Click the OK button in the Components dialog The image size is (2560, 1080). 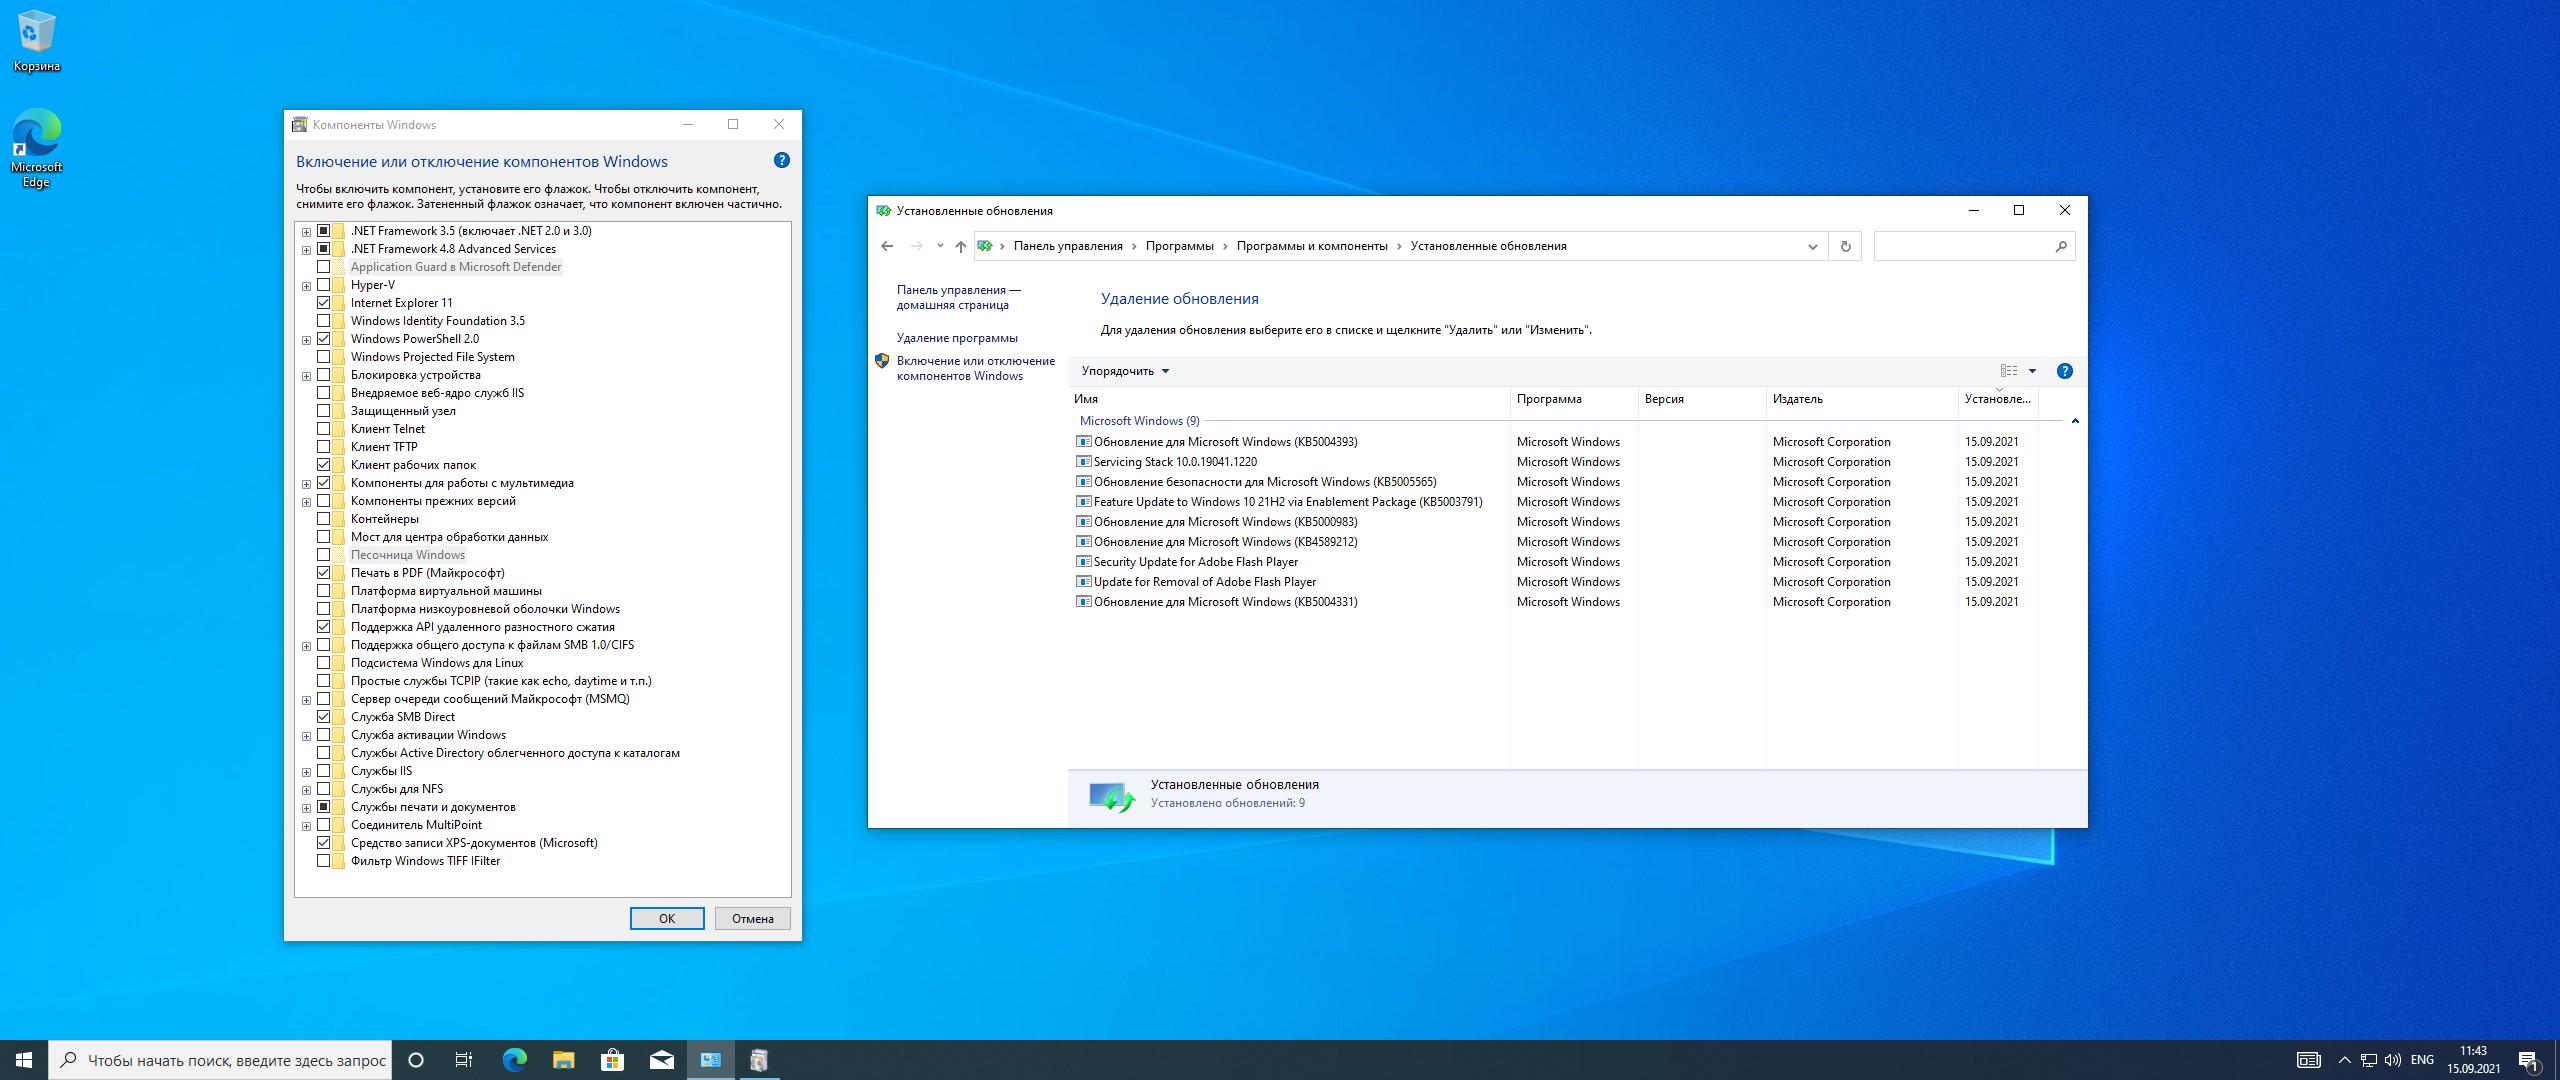pos(667,918)
